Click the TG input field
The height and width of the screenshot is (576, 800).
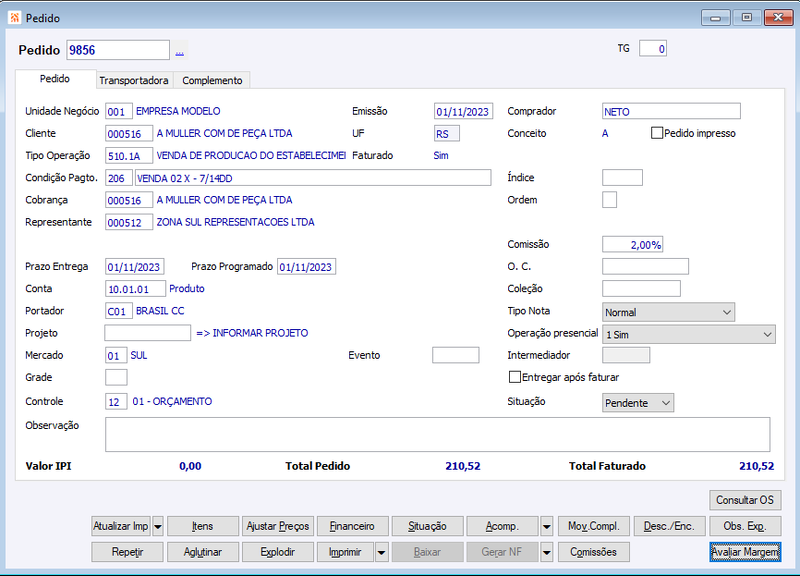click(653, 49)
